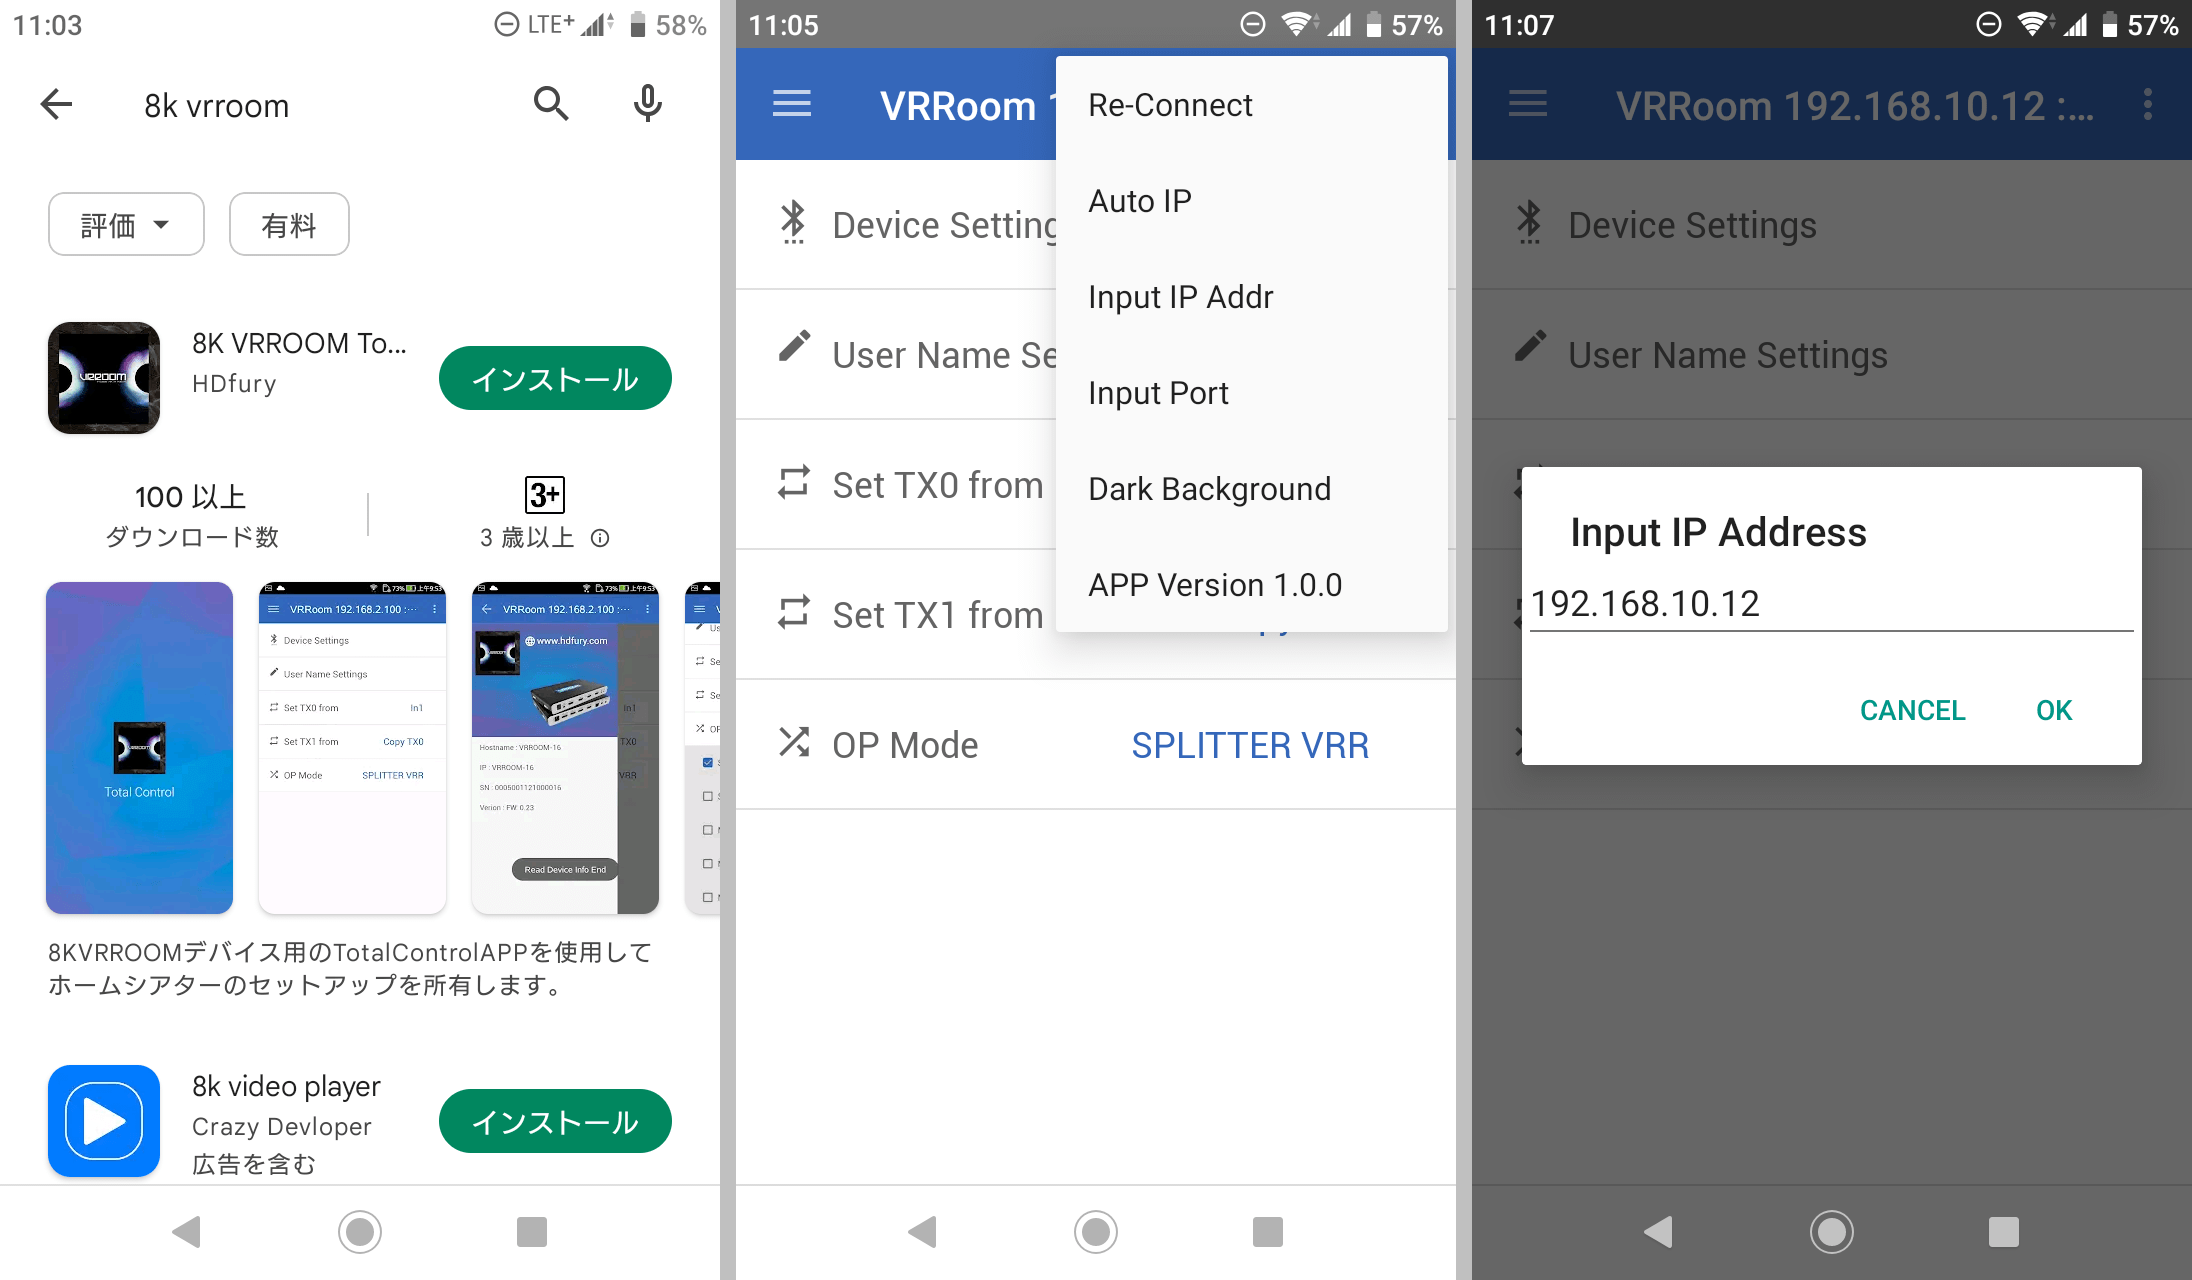Tap Android home button in right screen
The width and height of the screenshot is (2192, 1280).
[1832, 1232]
